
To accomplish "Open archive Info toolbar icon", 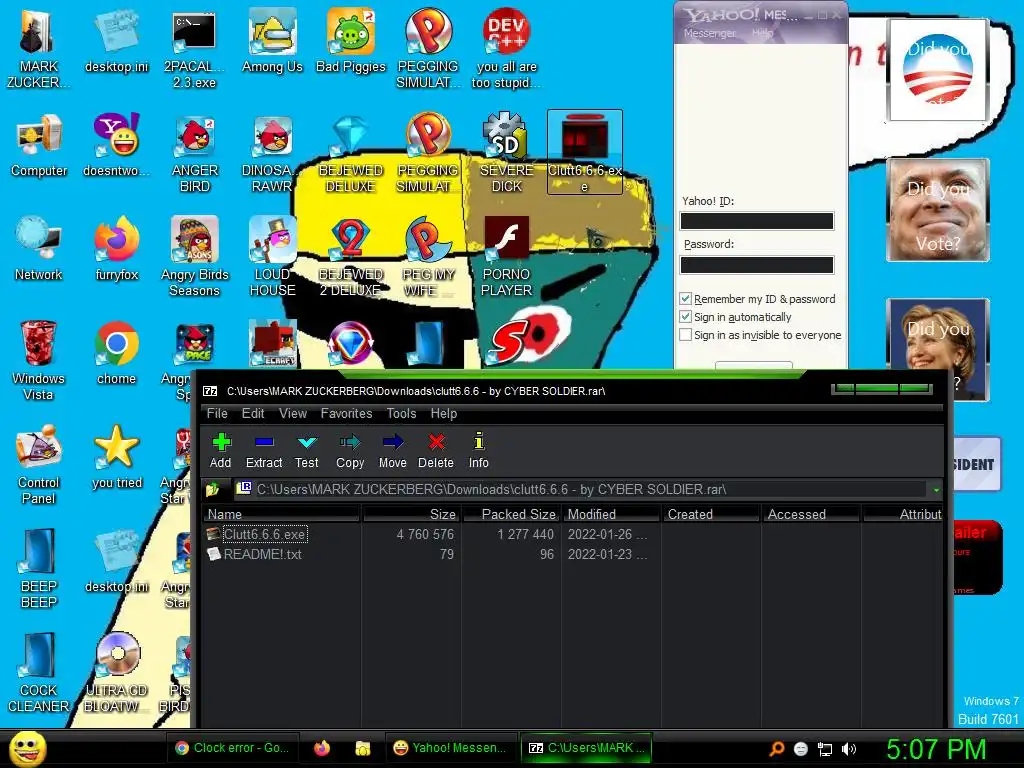I will (479, 450).
